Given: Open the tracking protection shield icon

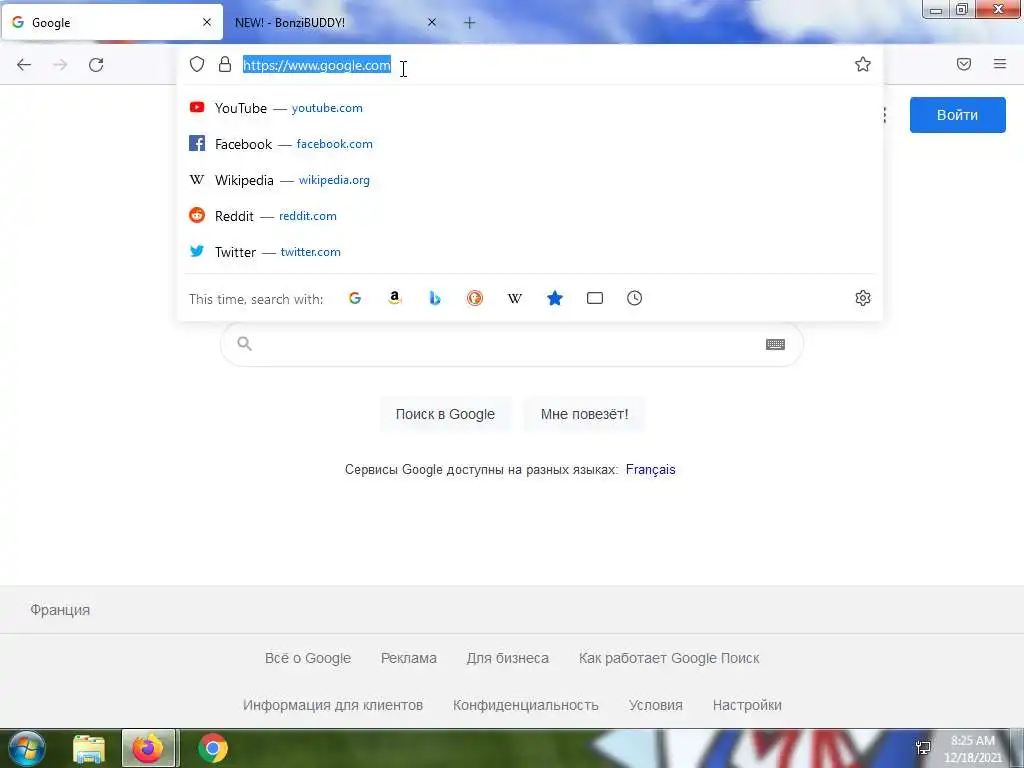Looking at the screenshot, I should click(x=197, y=64).
